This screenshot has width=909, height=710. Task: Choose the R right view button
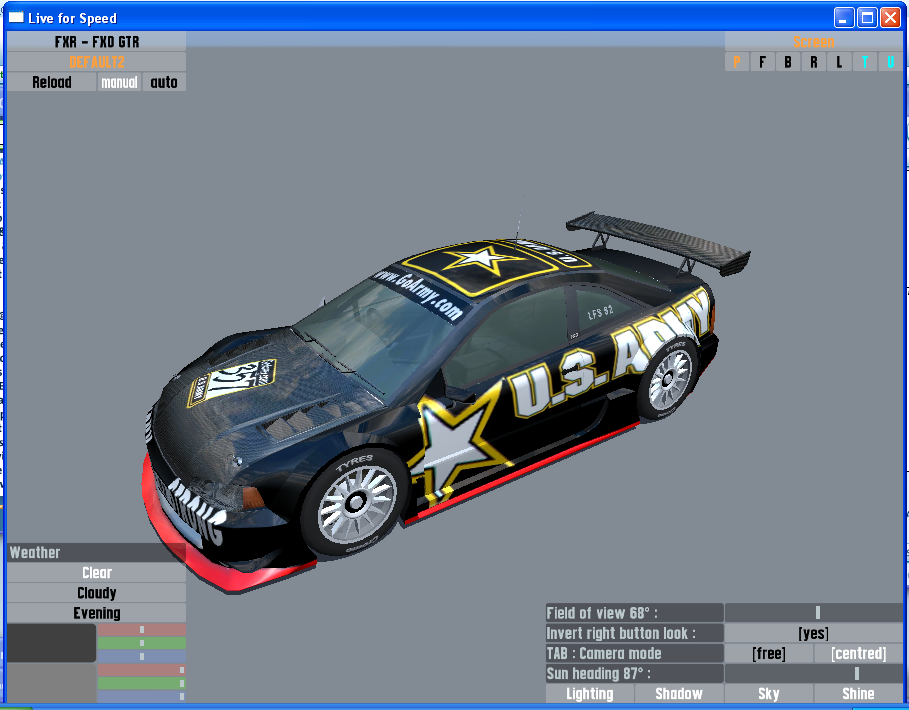(x=813, y=62)
